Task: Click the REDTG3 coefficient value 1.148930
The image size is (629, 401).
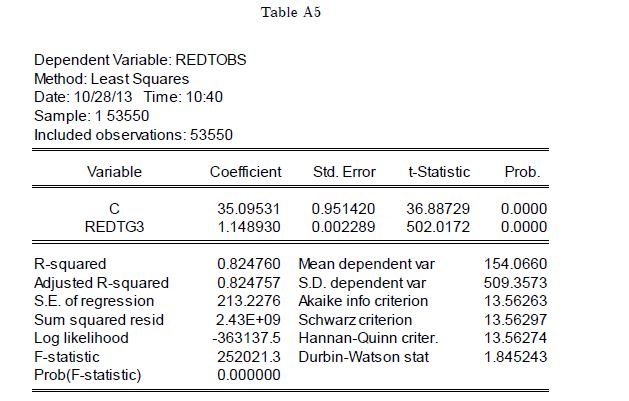Action: pyautogui.click(x=249, y=227)
